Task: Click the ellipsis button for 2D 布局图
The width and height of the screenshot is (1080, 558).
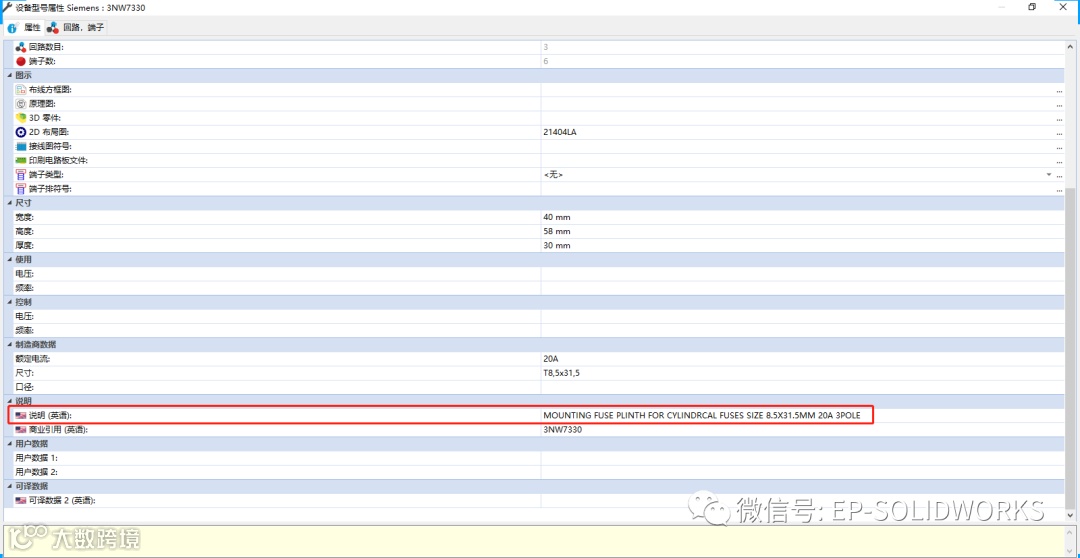Action: [x=1059, y=133]
